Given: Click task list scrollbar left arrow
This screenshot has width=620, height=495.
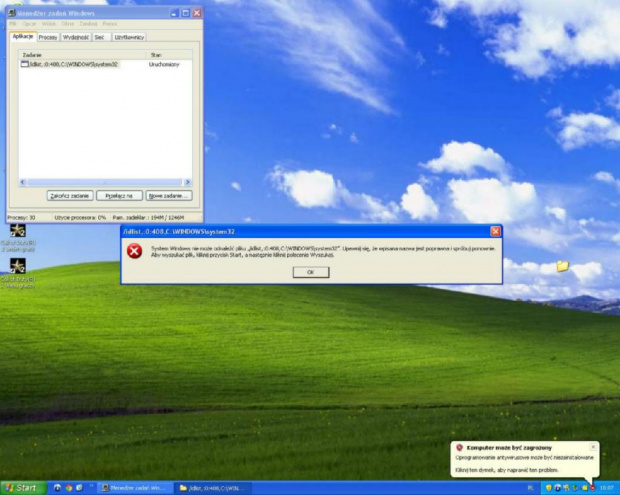Looking at the screenshot, I should click(x=23, y=182).
